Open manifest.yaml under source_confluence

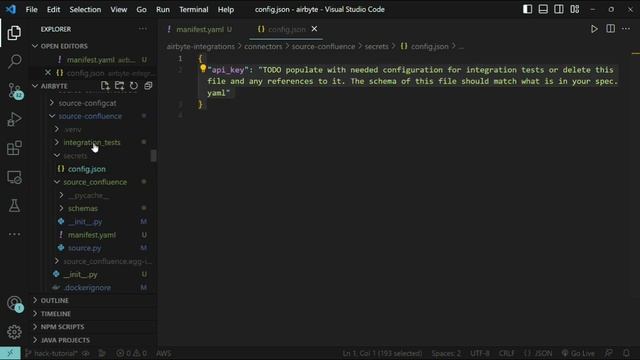[93, 235]
